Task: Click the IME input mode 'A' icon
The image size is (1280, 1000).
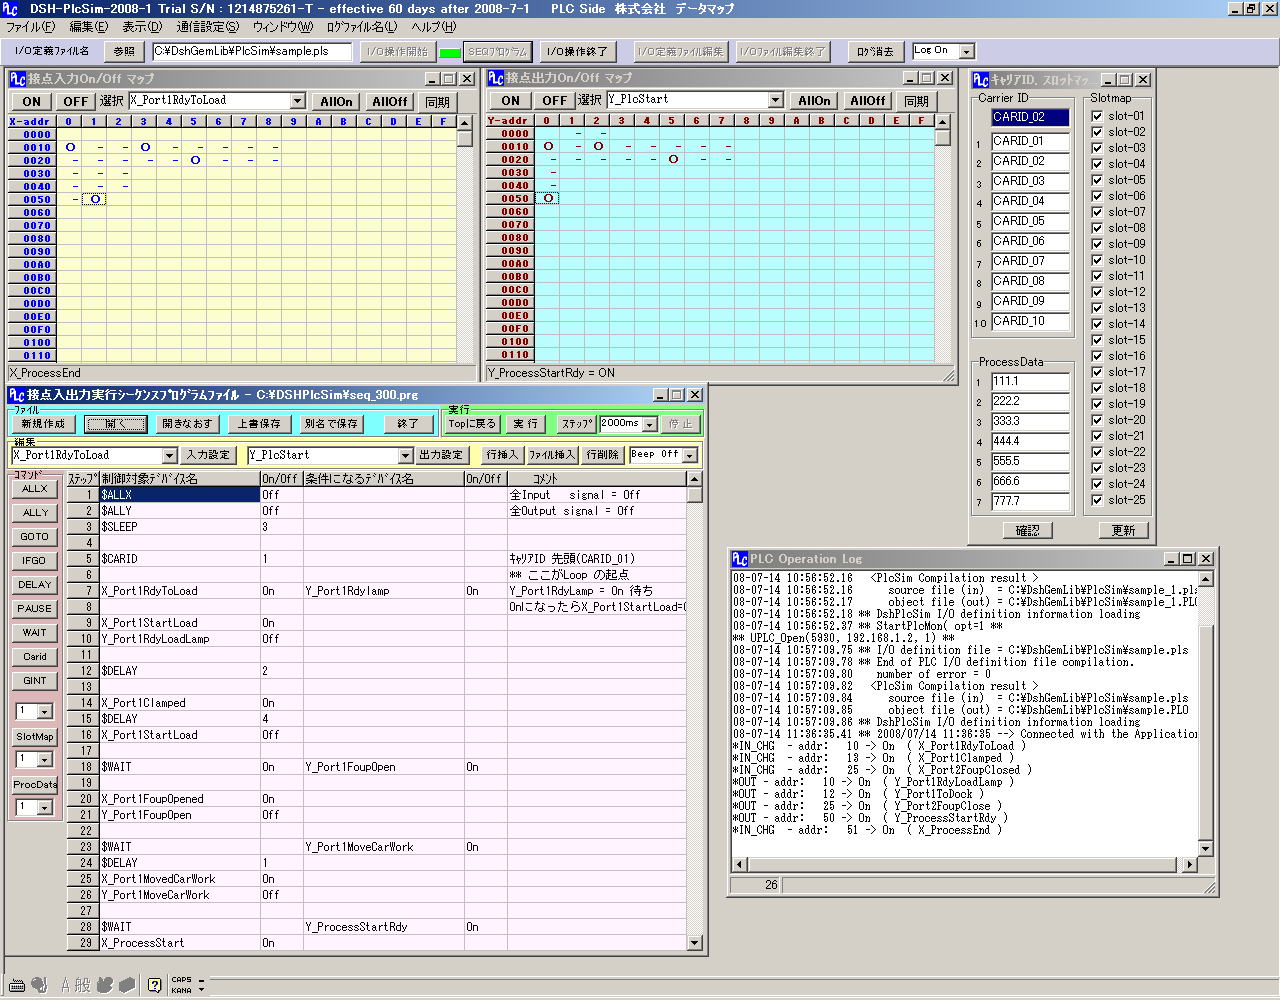Action: tap(66, 985)
